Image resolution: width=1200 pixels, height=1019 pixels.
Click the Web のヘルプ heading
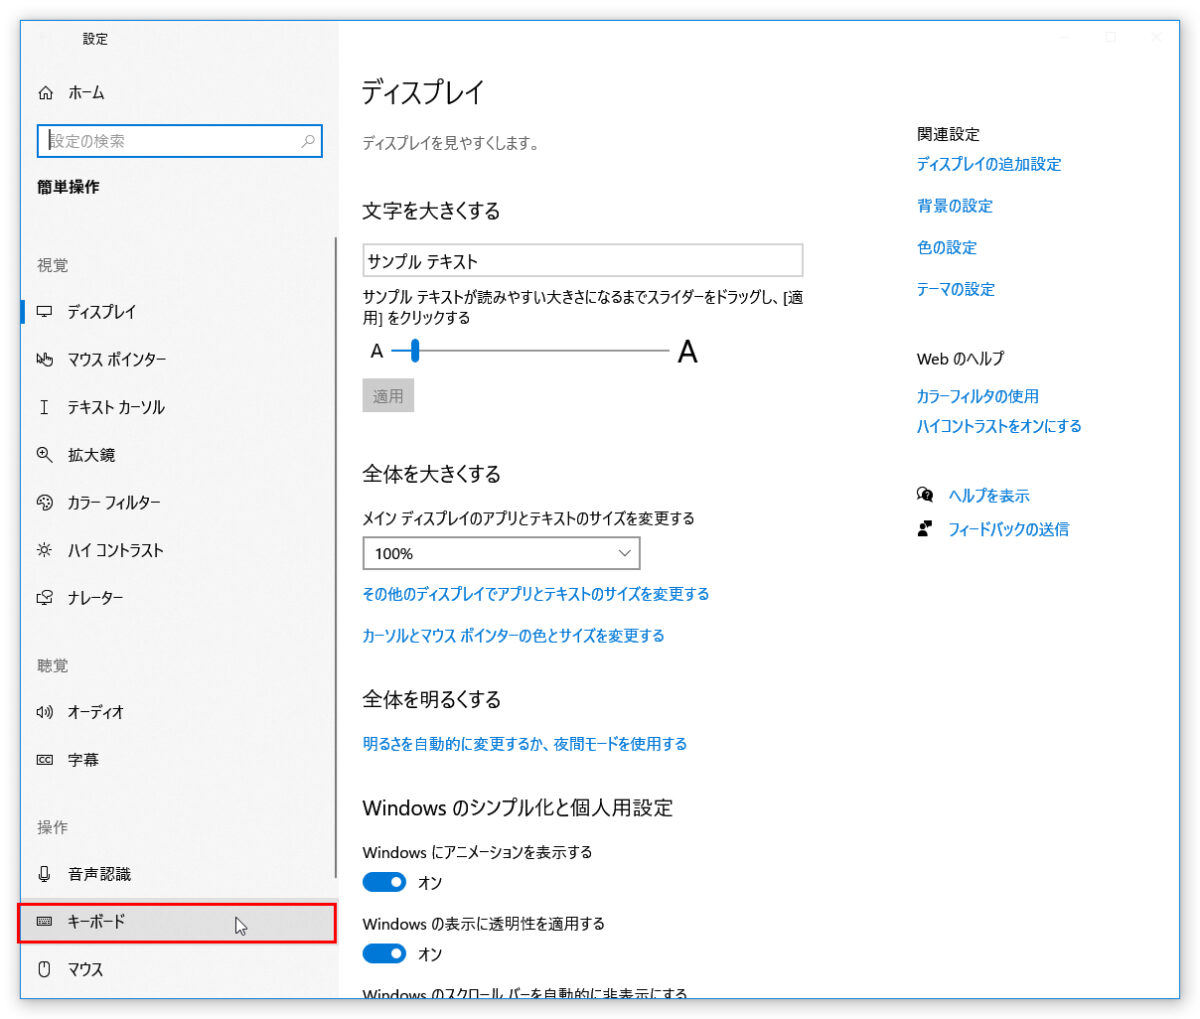(960, 358)
